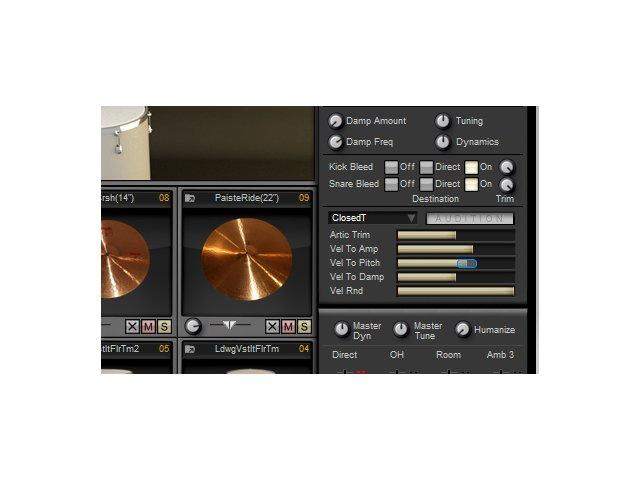Screen dimensions: 640x480
Task: Solo the PaisteRide slot
Action: click(x=304, y=327)
